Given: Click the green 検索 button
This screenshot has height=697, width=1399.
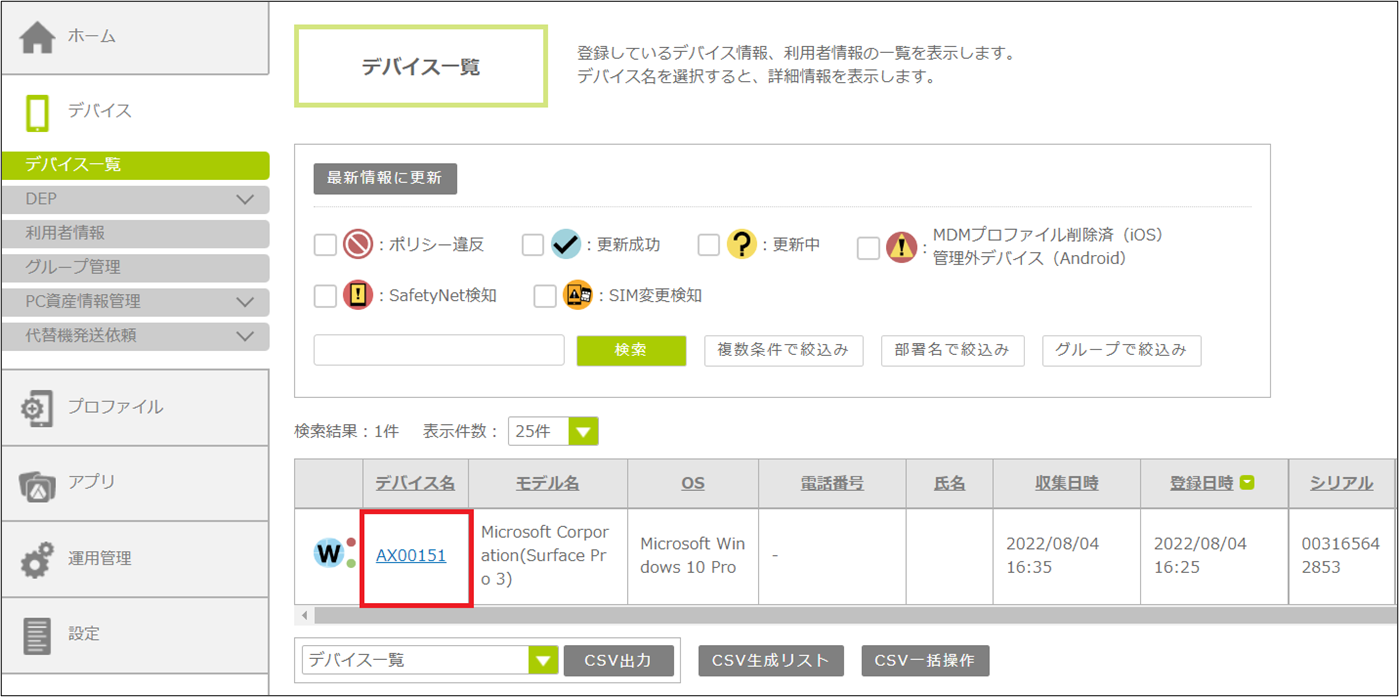Looking at the screenshot, I should (631, 350).
